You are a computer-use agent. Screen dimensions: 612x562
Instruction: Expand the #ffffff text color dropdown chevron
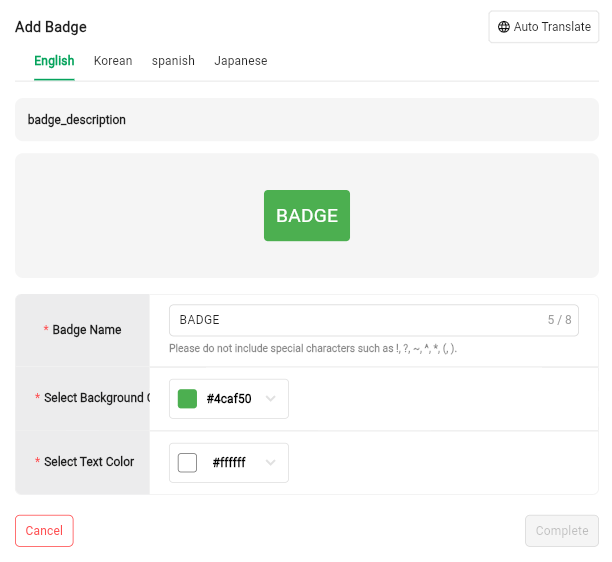[x=270, y=463]
